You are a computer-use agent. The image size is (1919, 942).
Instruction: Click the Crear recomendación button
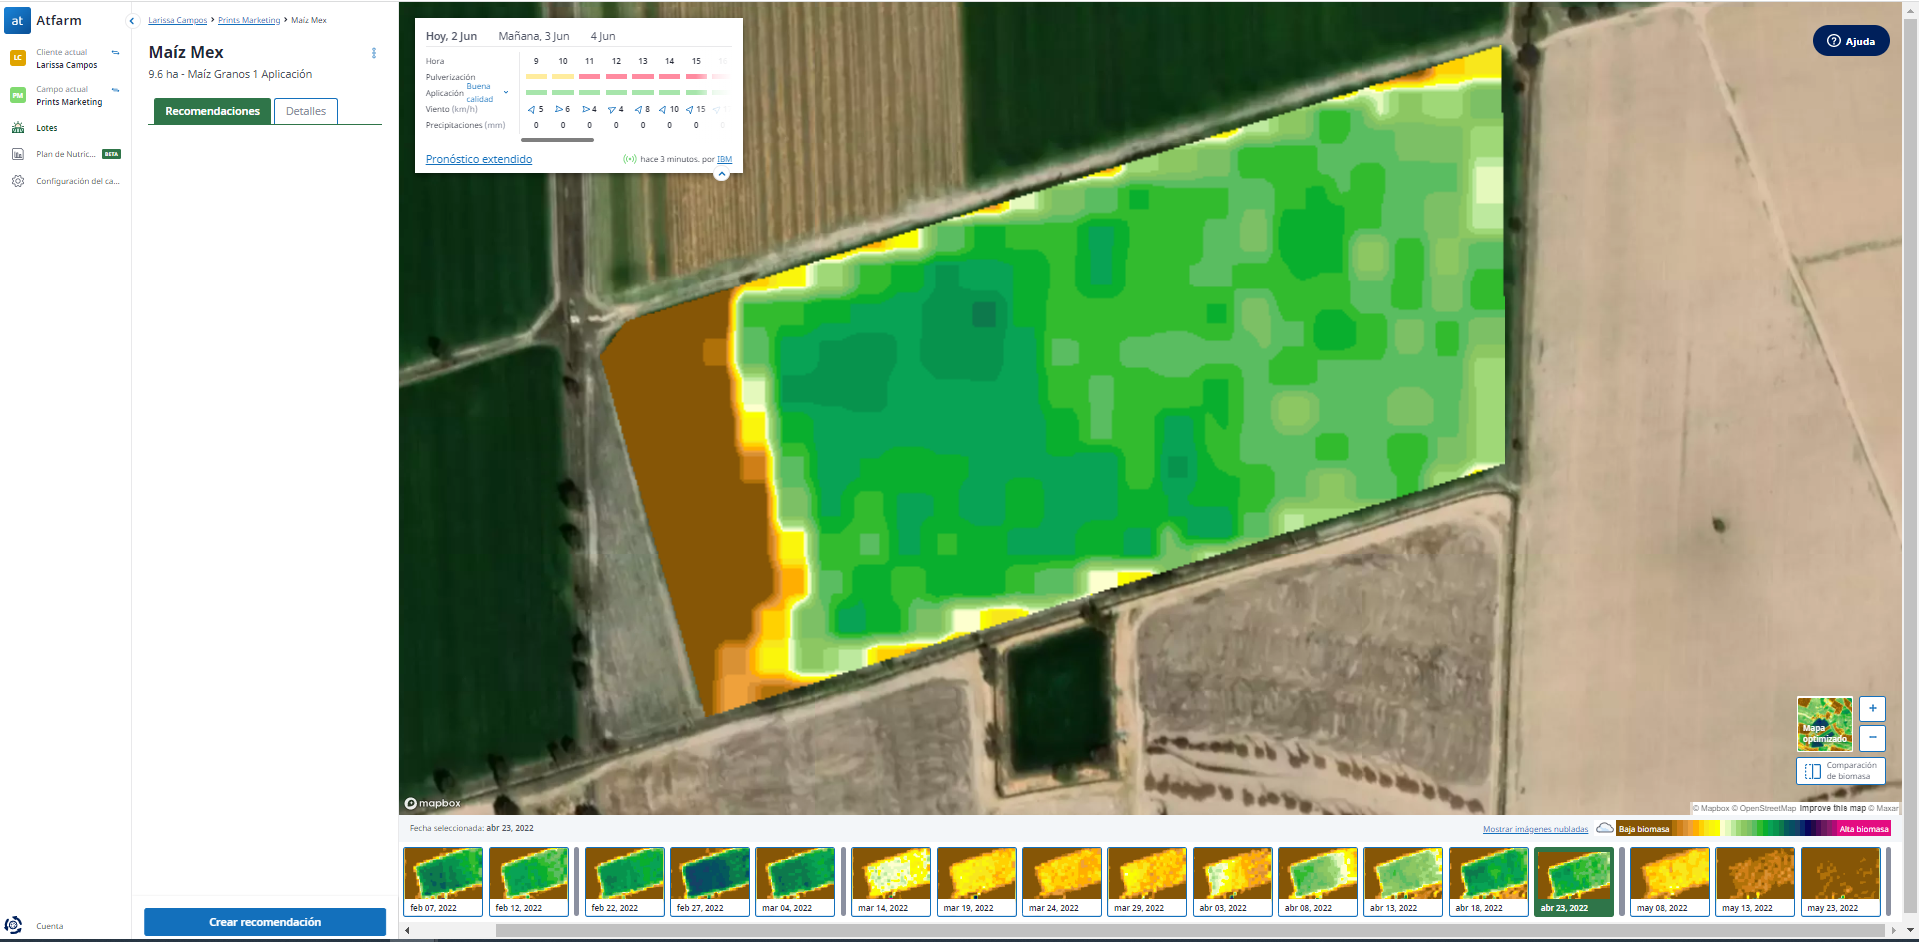pos(265,922)
